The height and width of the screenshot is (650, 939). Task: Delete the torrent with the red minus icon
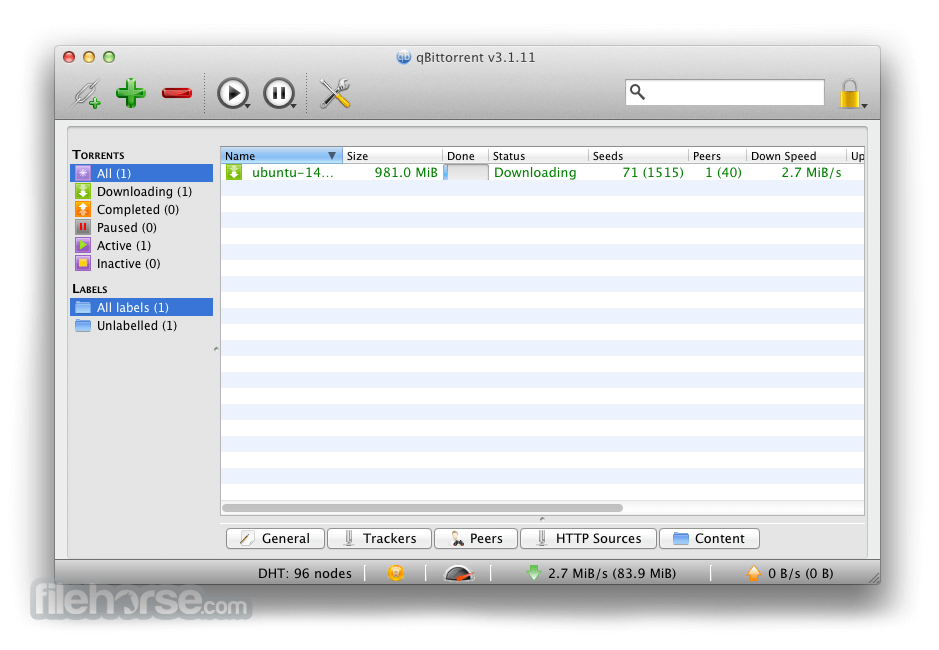177,93
